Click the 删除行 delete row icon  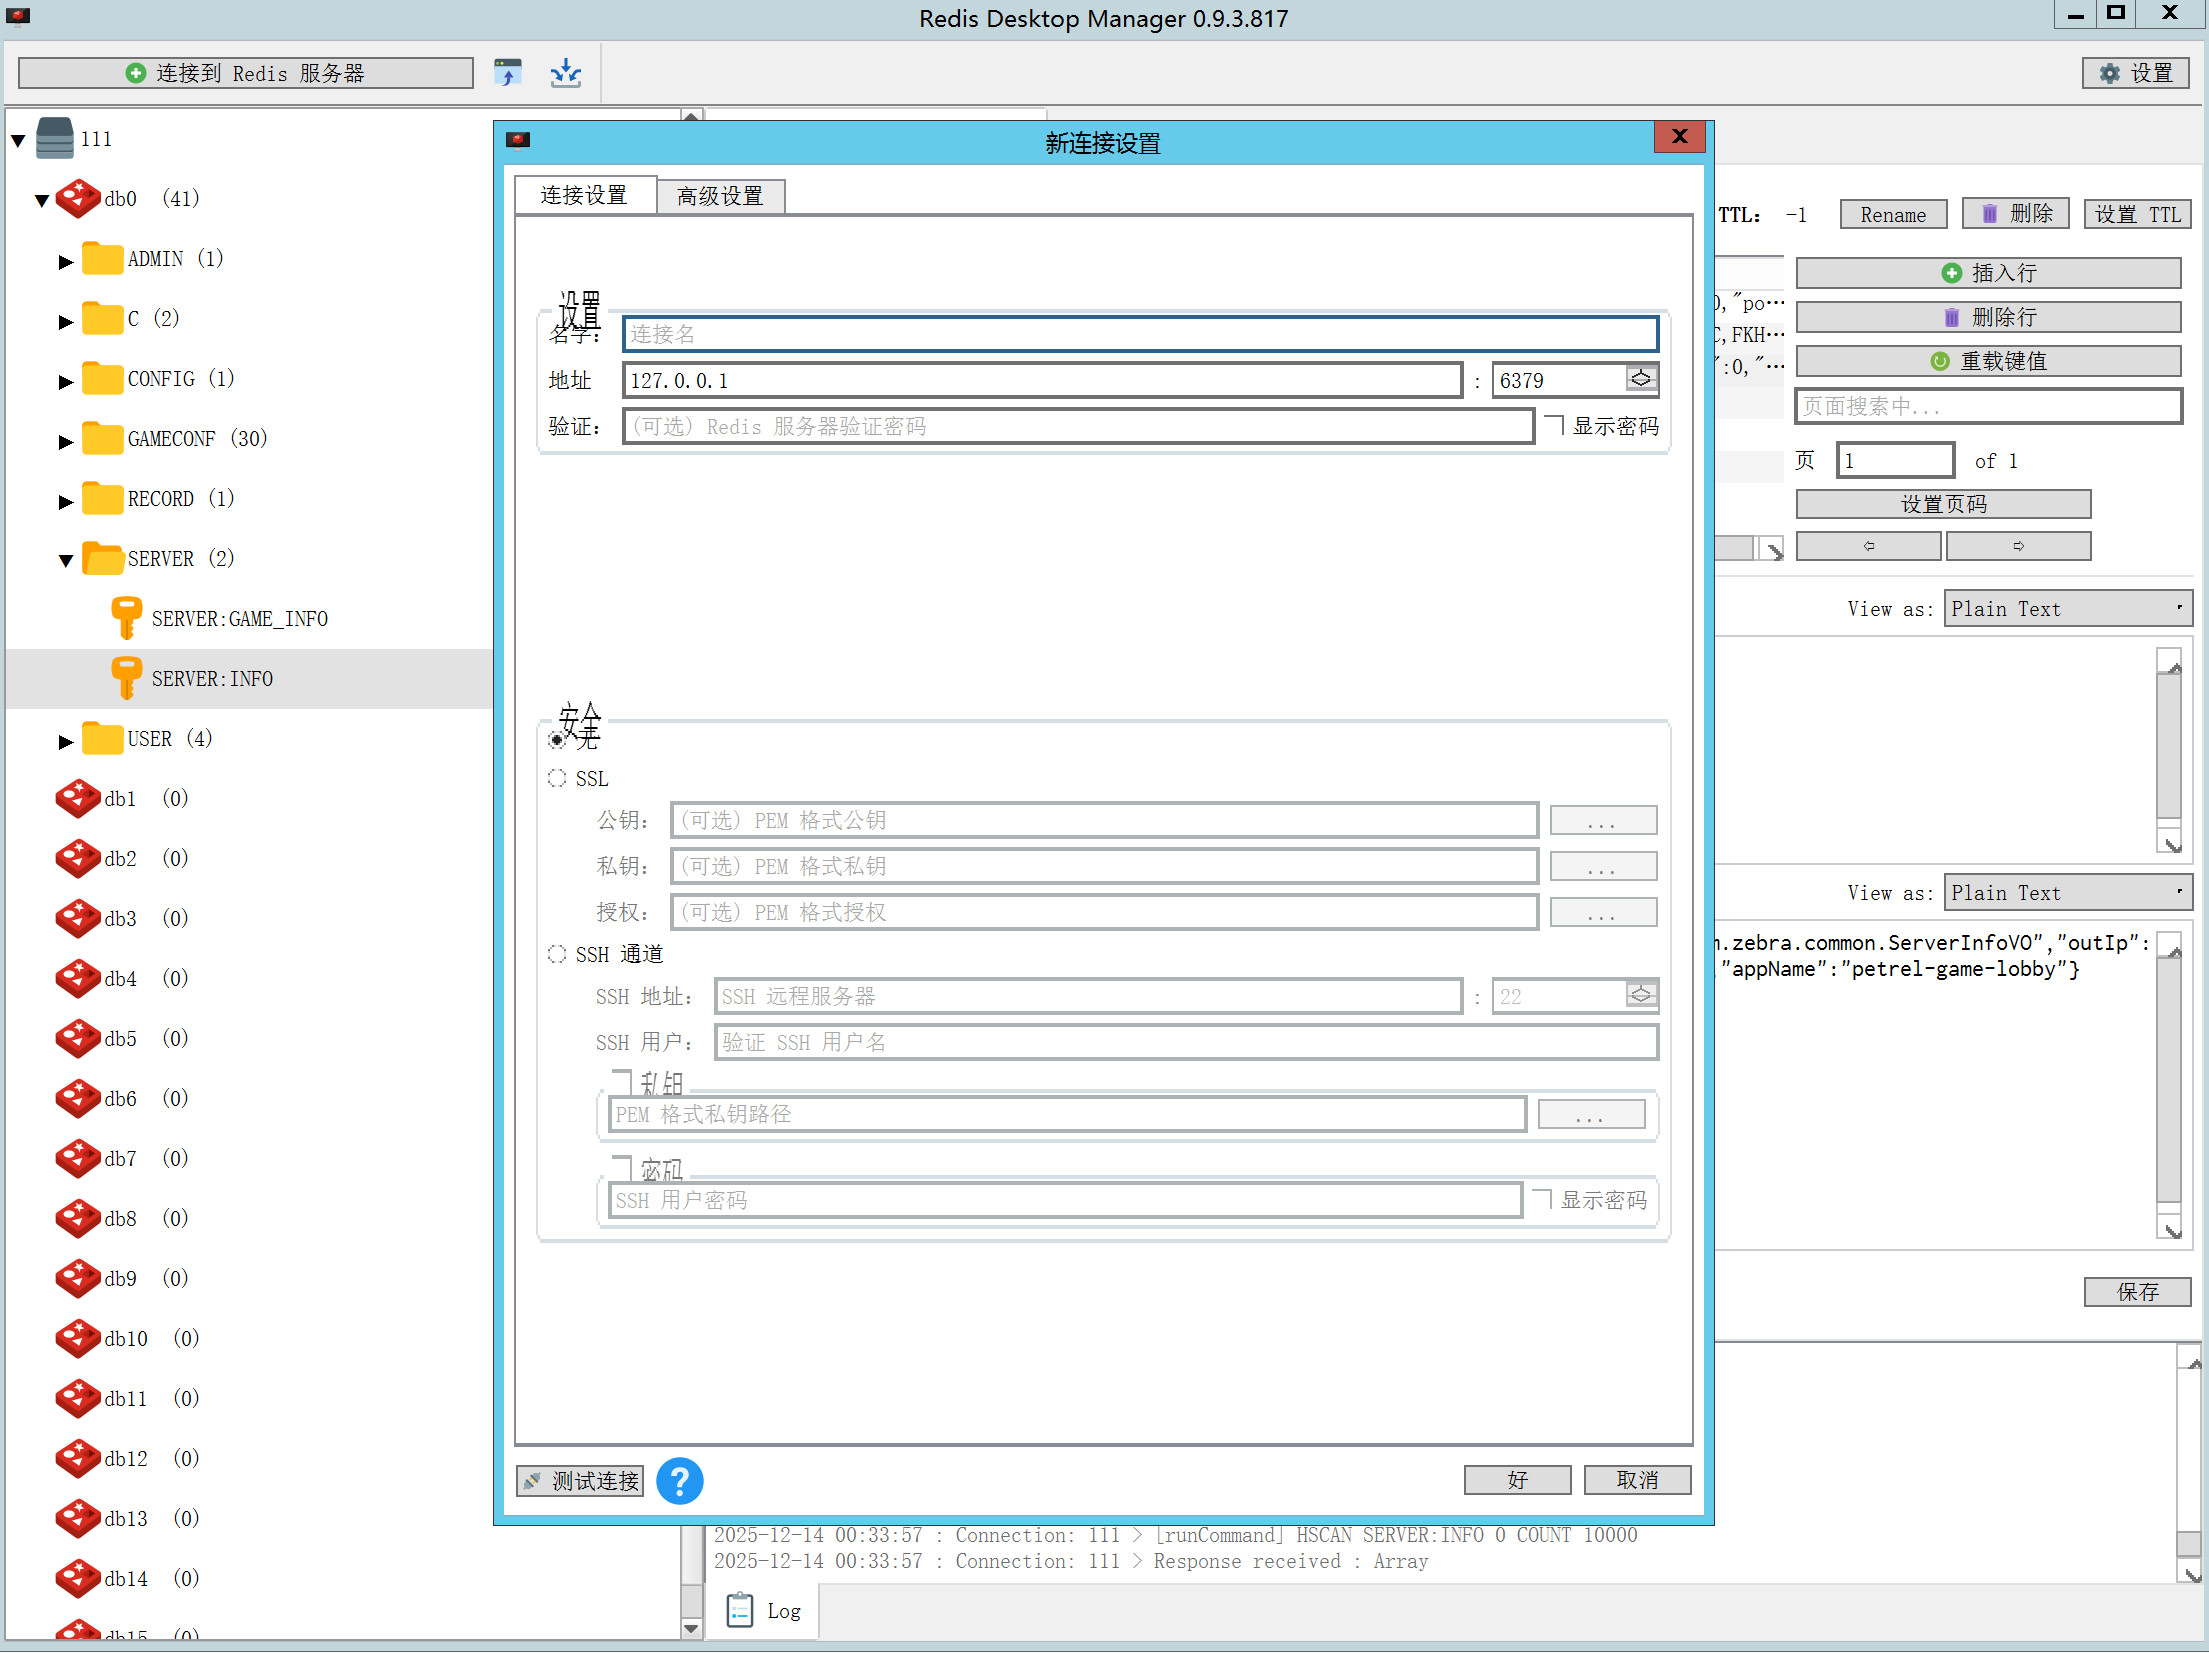click(1950, 316)
